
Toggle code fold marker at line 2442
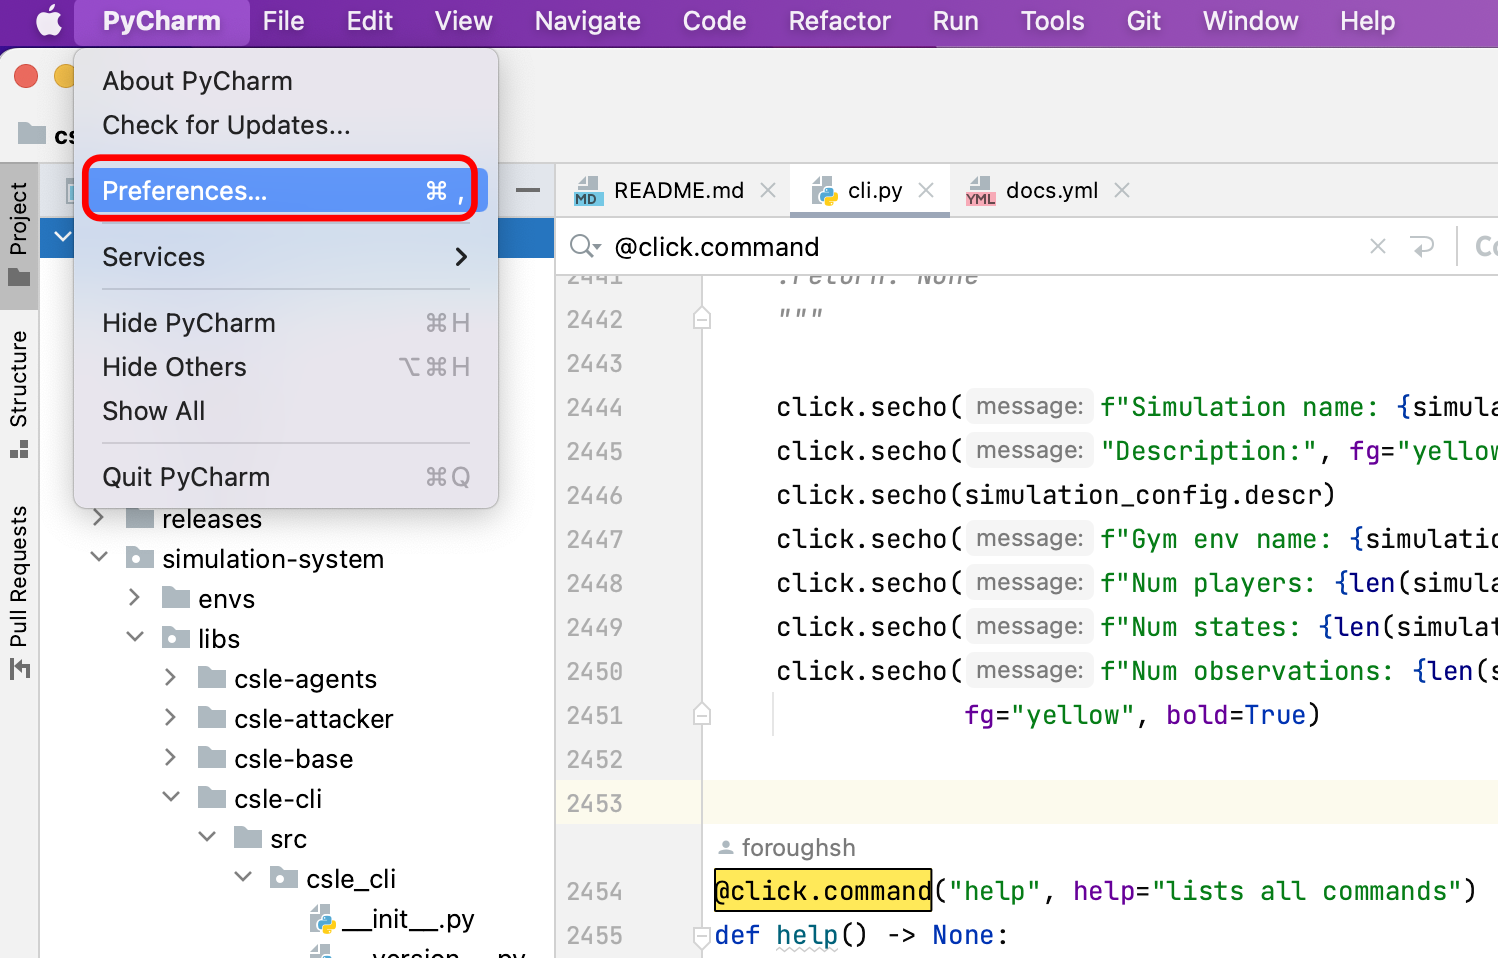[x=702, y=319]
